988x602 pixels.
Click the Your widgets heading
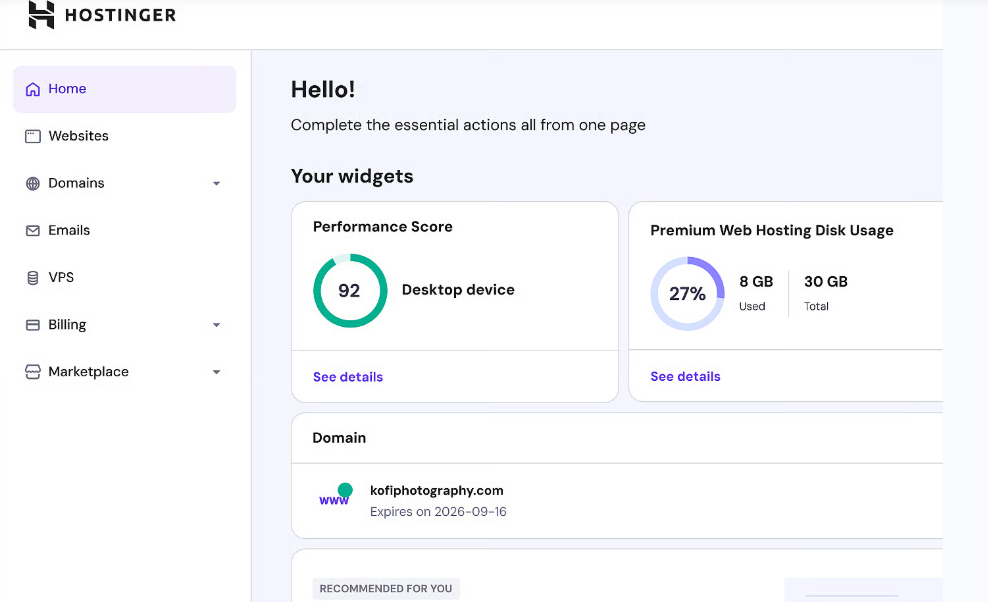point(352,177)
